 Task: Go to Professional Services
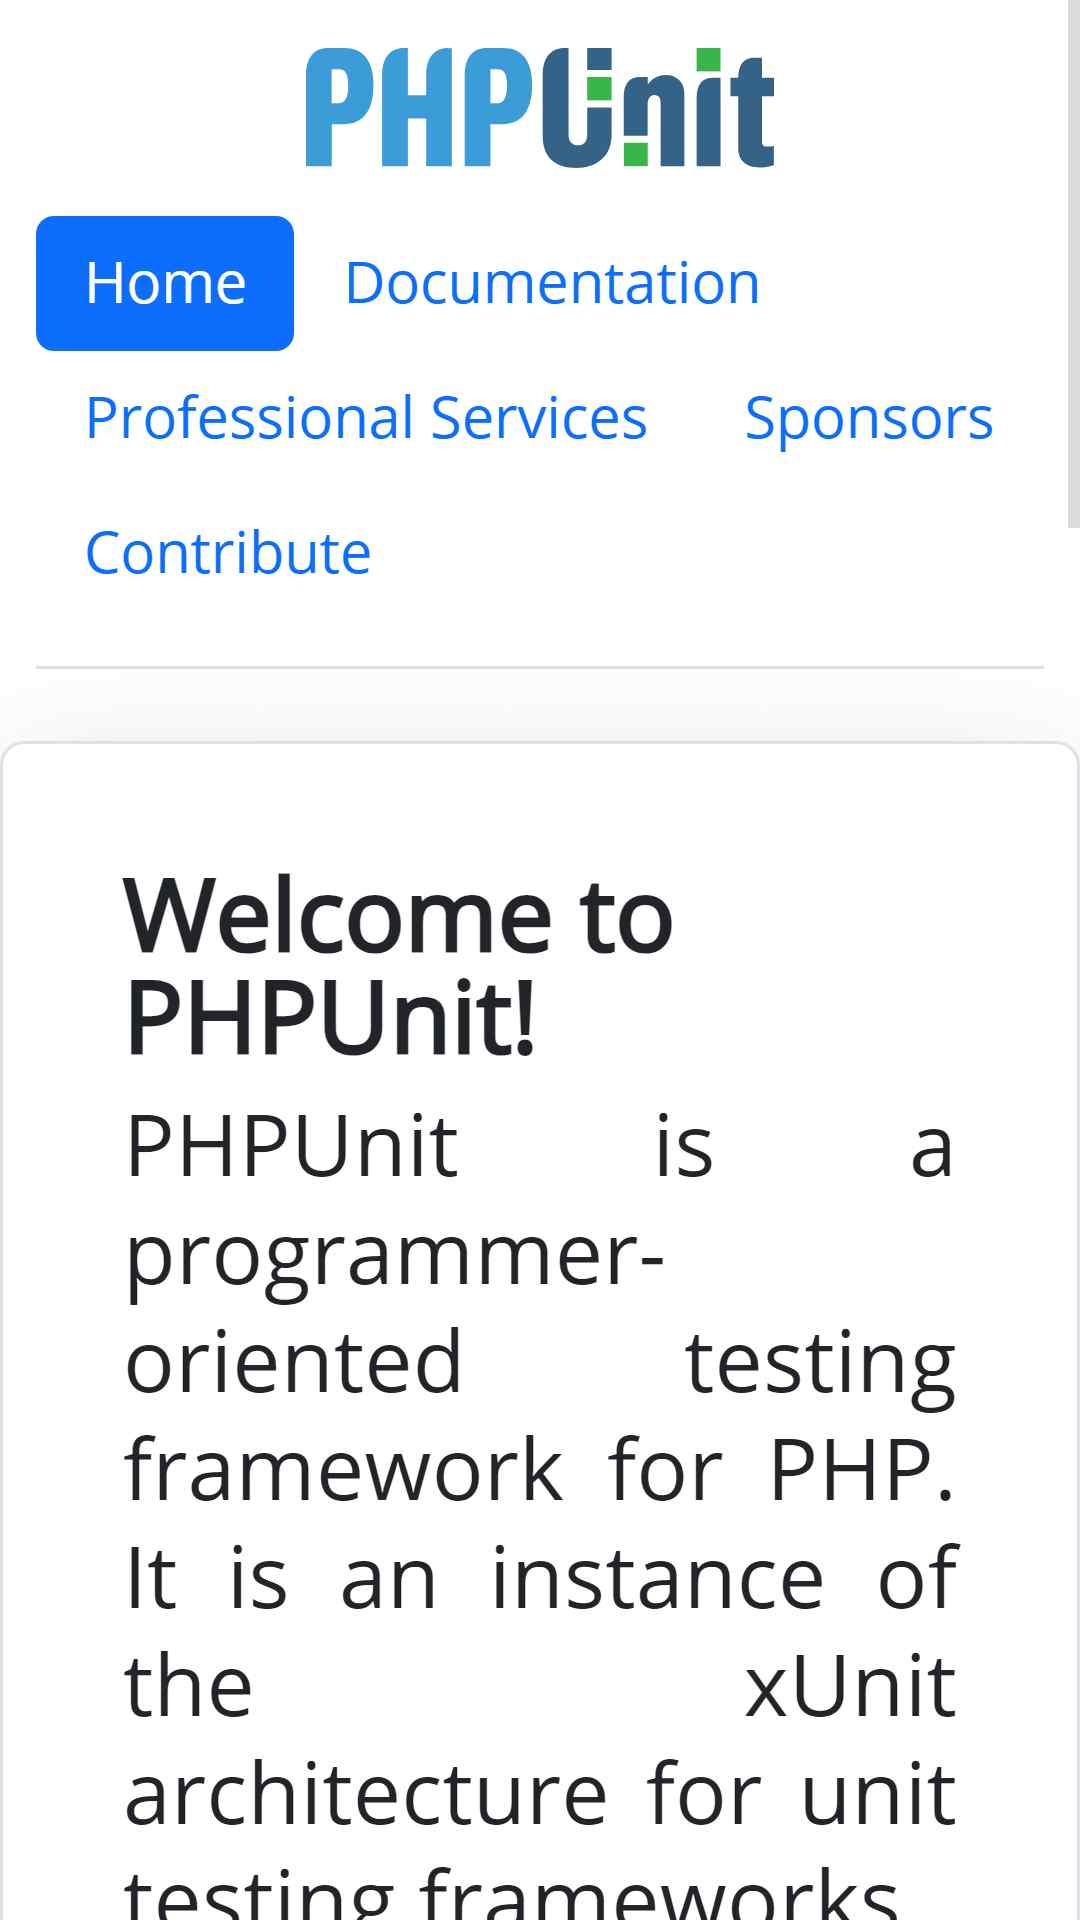point(366,418)
